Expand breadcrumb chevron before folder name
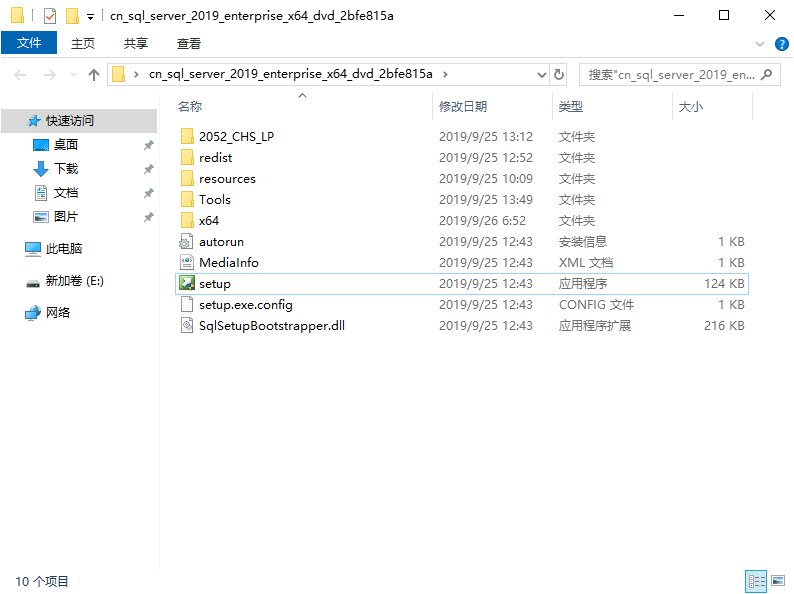Image resolution: width=794 pixels, height=594 pixels. (x=136, y=74)
